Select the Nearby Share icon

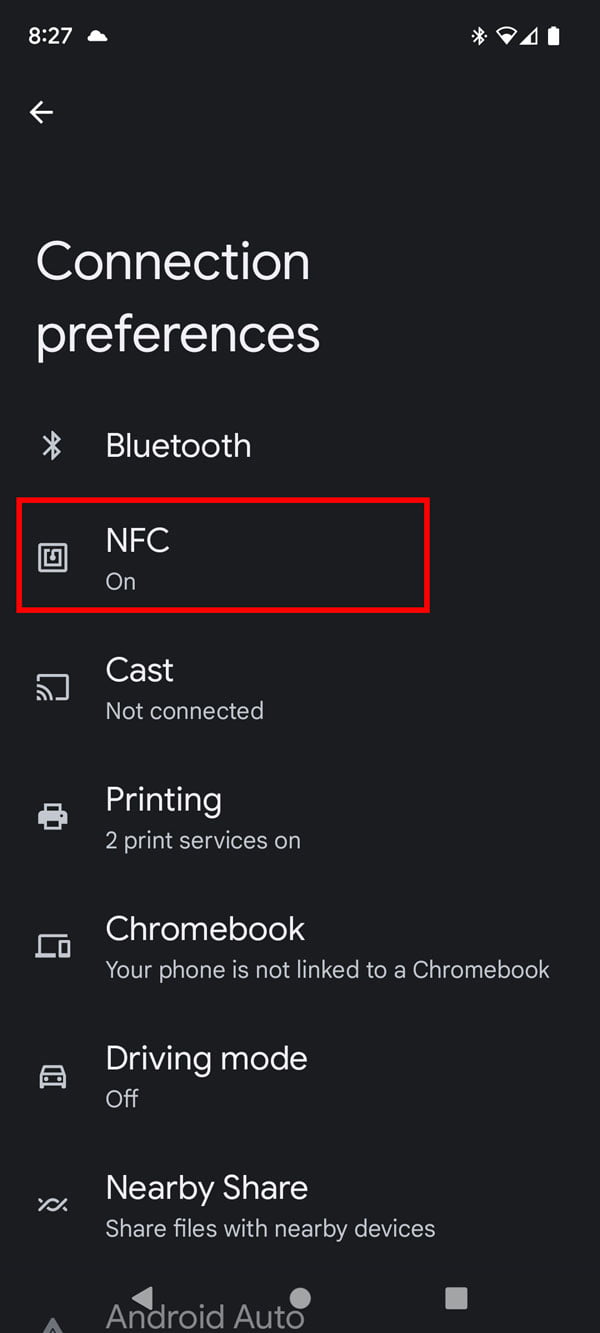pos(52,1205)
